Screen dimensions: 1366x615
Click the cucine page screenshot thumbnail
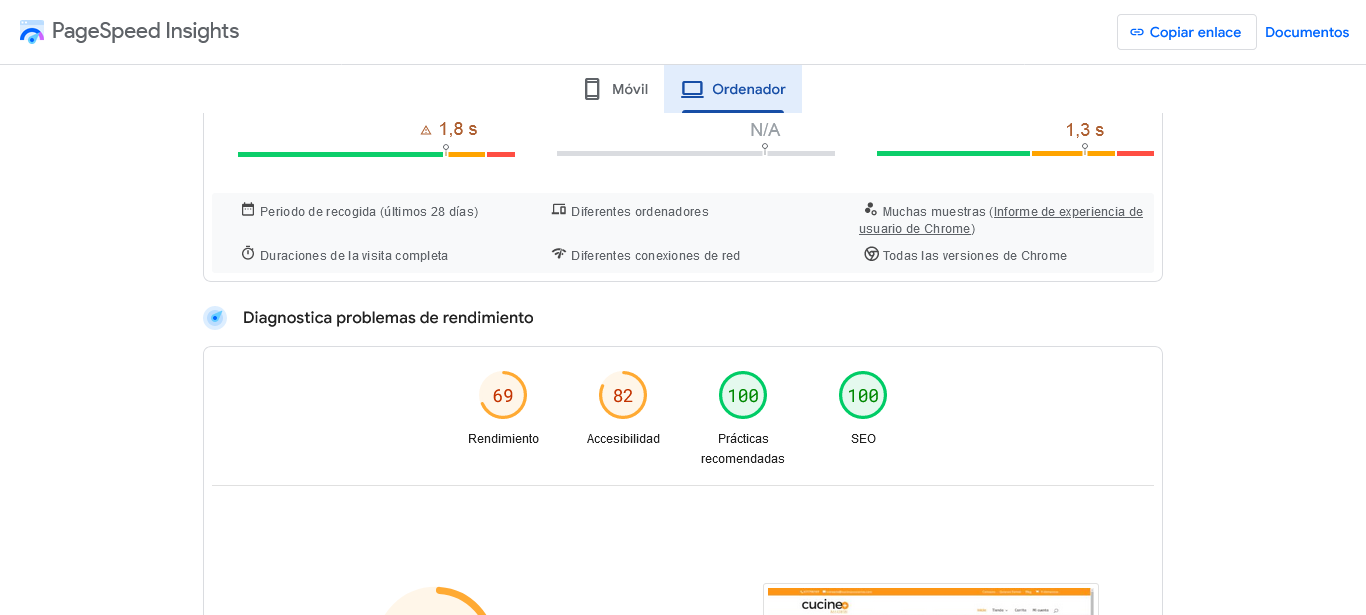[931, 600]
